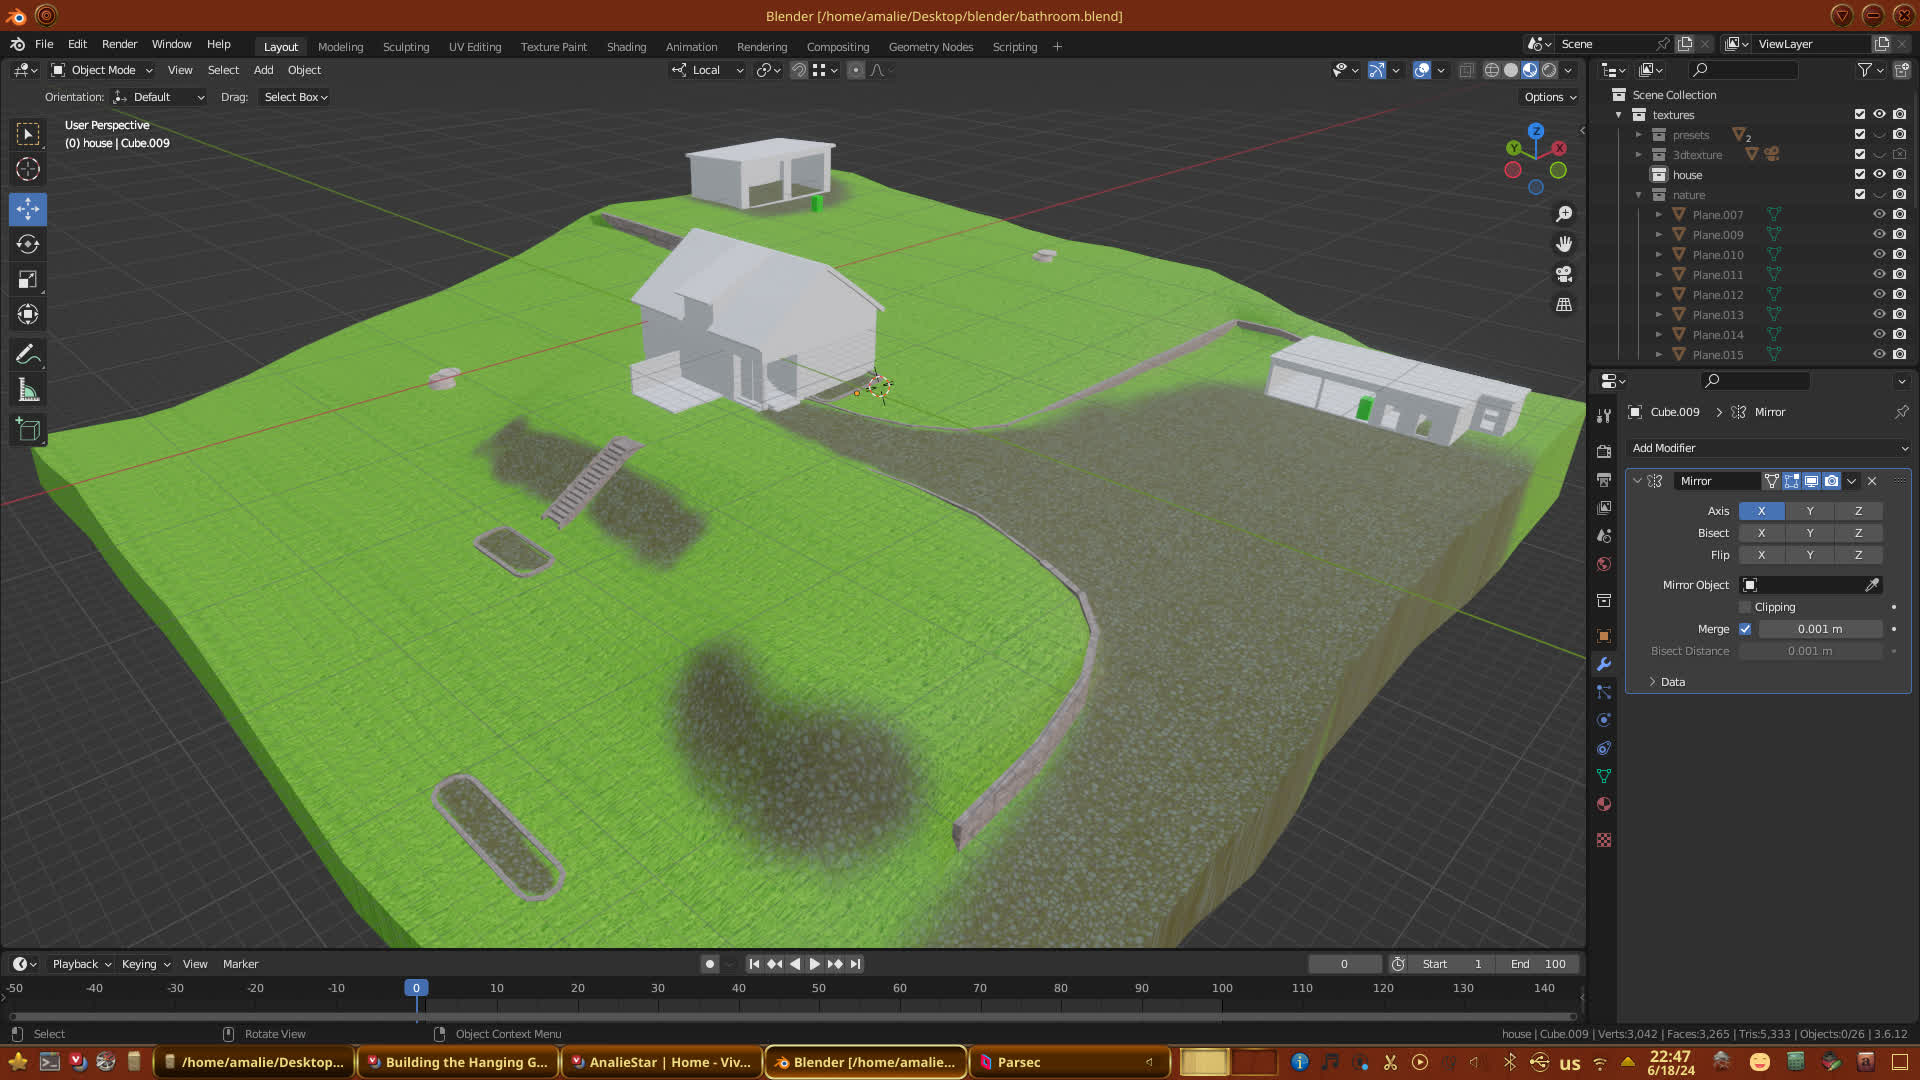Open the Object Mode dropdown
Screen dimensions: 1920x1080
coord(102,70)
